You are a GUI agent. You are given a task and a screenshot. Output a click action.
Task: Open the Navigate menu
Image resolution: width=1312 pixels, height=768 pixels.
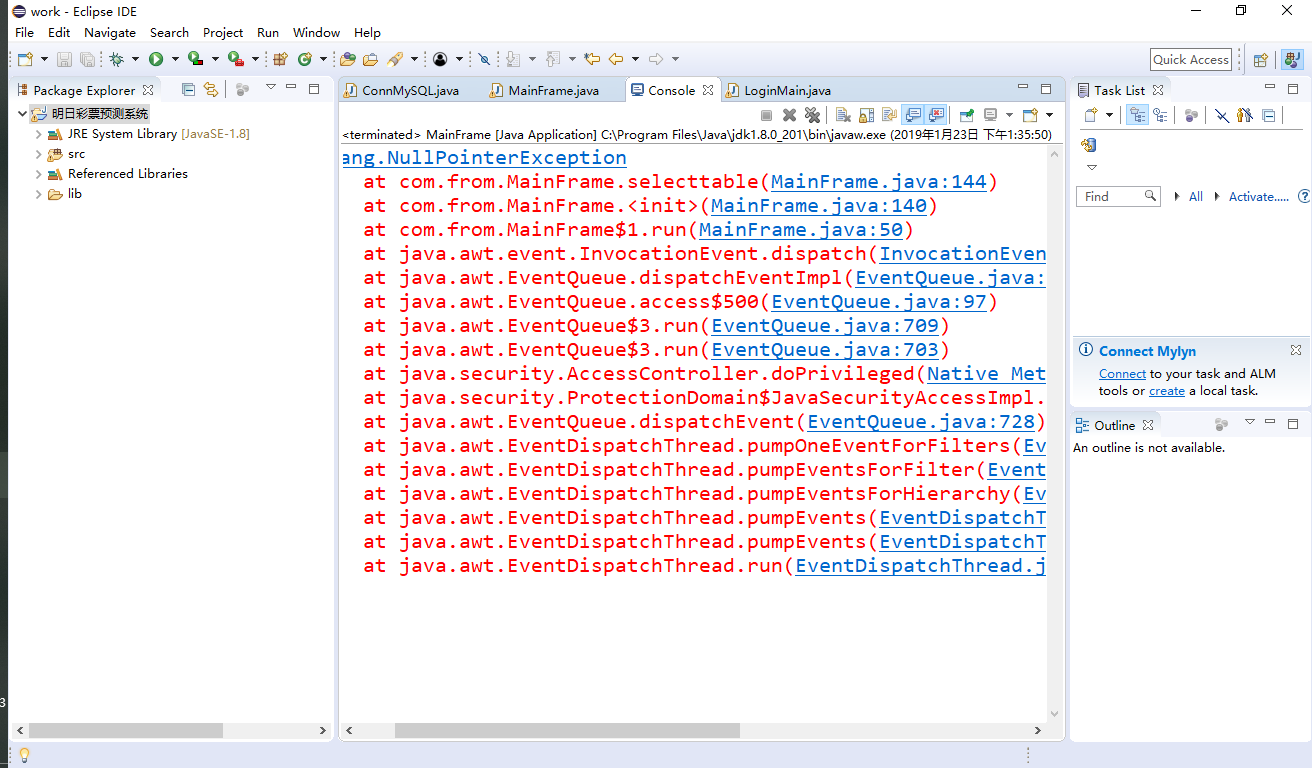click(x=110, y=32)
